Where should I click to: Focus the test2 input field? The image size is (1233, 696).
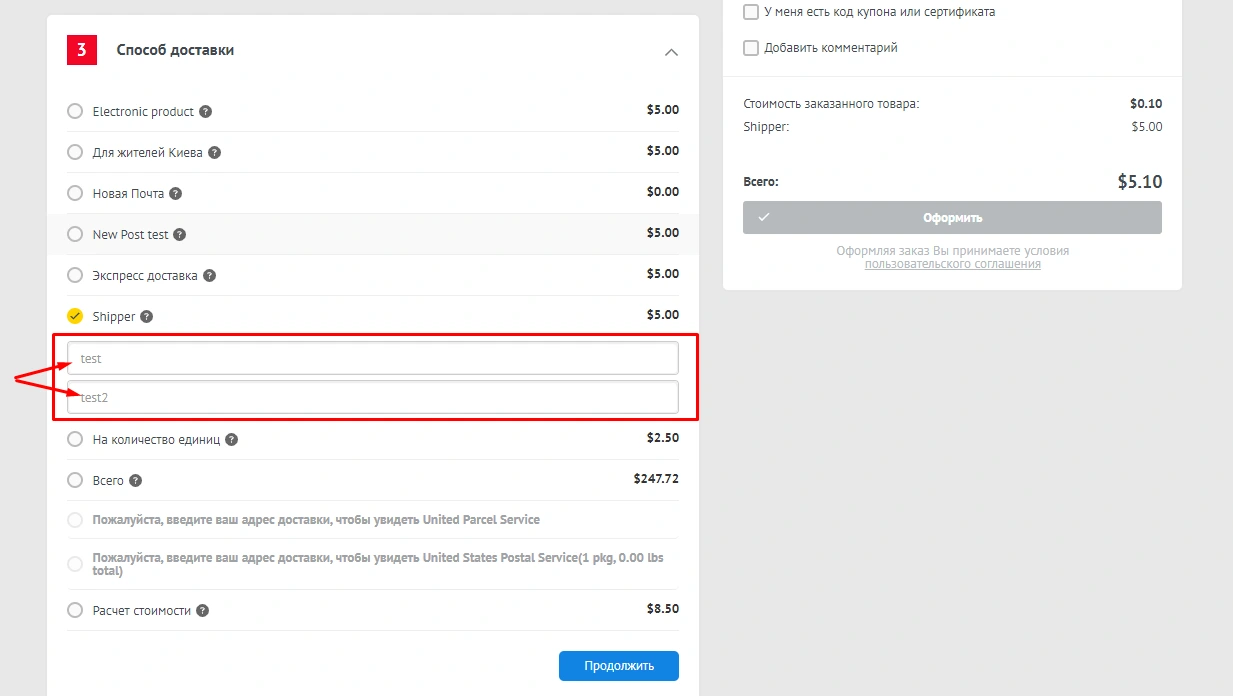pyautogui.click(x=372, y=397)
